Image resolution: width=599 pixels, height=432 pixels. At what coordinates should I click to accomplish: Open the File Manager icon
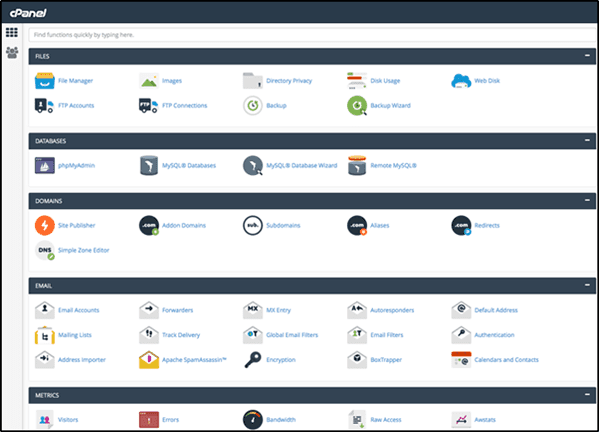point(45,81)
